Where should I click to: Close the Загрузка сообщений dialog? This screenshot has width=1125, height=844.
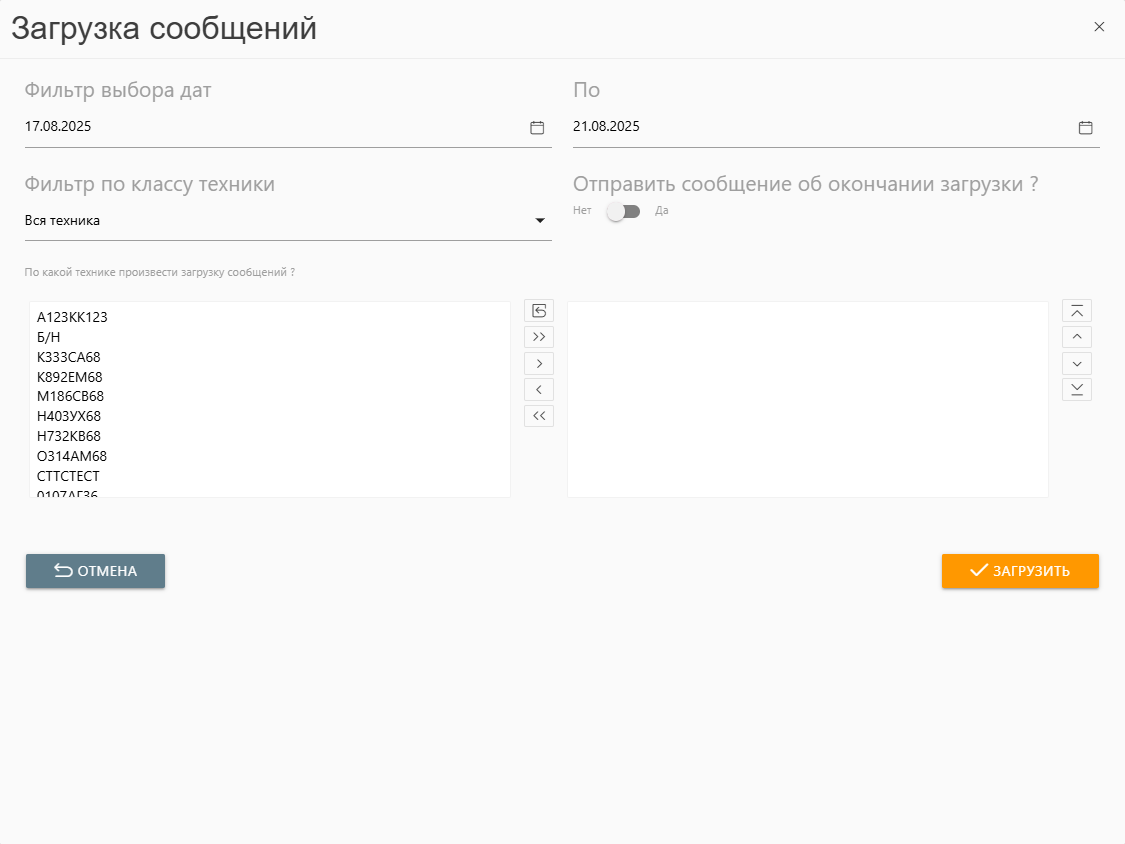click(x=1098, y=27)
